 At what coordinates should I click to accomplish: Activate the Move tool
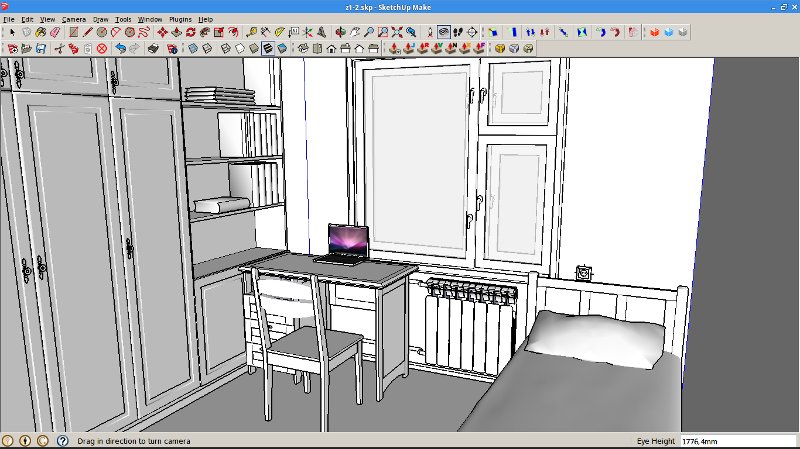[162, 32]
